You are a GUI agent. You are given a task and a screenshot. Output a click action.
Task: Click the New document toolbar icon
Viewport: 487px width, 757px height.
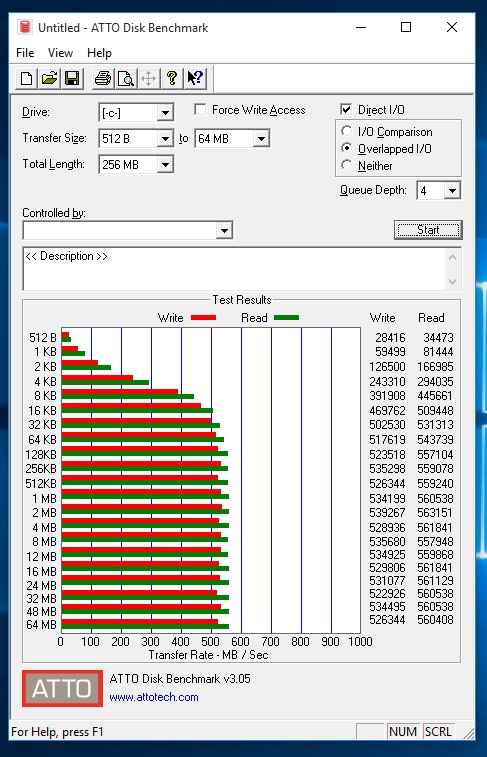click(x=27, y=78)
